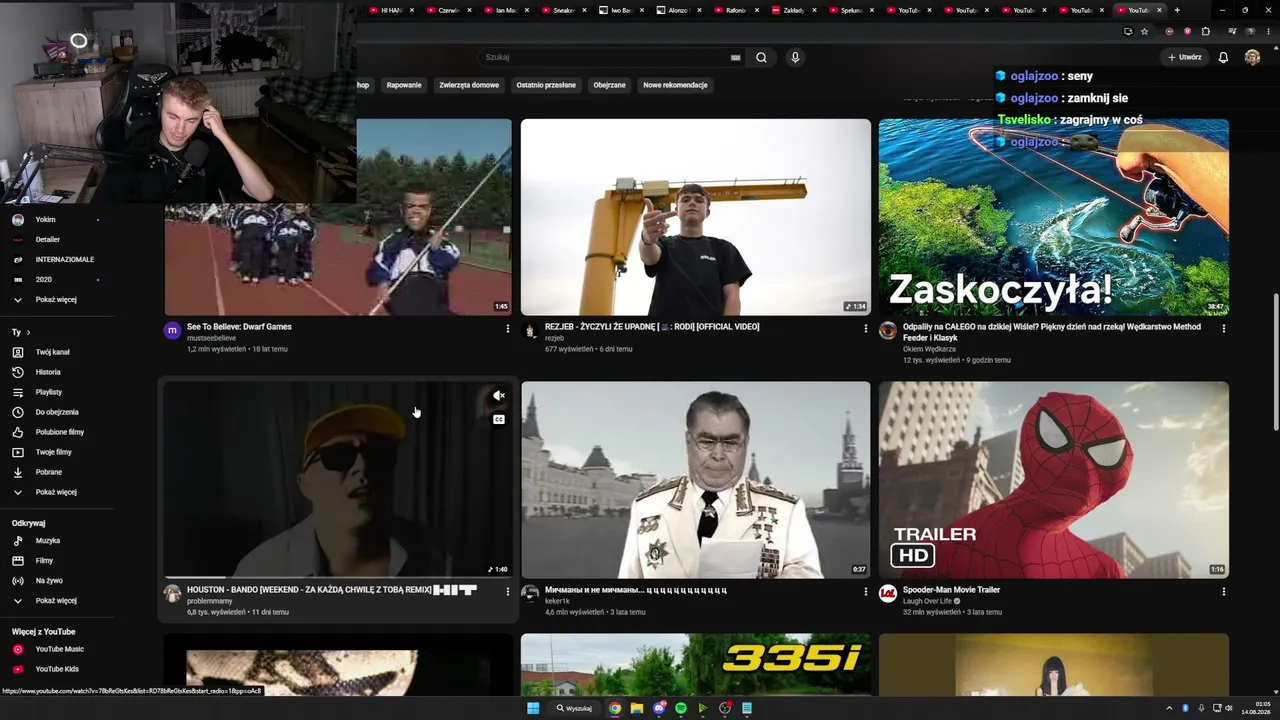1280x720 pixels.
Task: Launch YouTube Kids from sidebar
Action: tap(57, 669)
